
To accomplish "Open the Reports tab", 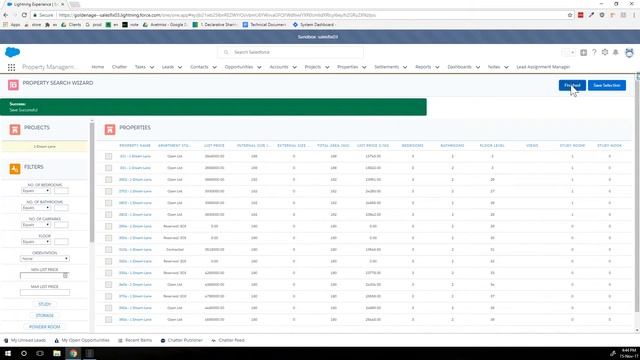I will click(423, 67).
